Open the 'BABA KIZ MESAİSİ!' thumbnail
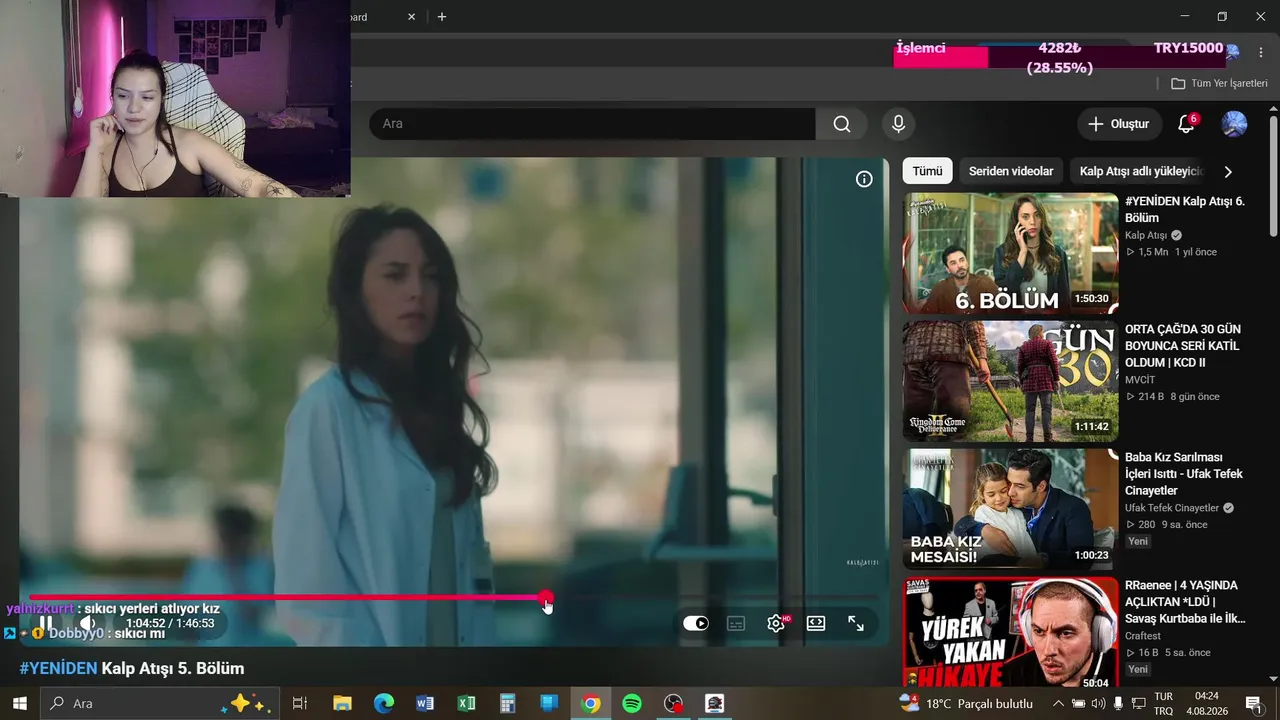 1010,509
